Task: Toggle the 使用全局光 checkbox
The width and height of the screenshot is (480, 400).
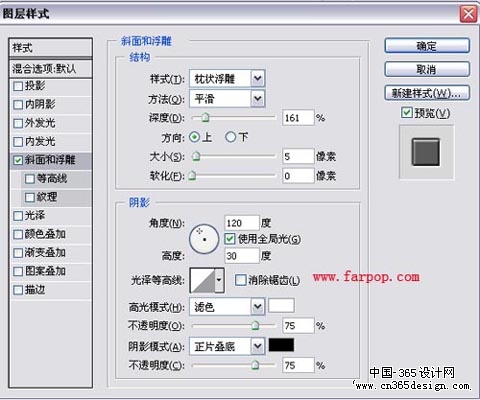Action: click(230, 239)
